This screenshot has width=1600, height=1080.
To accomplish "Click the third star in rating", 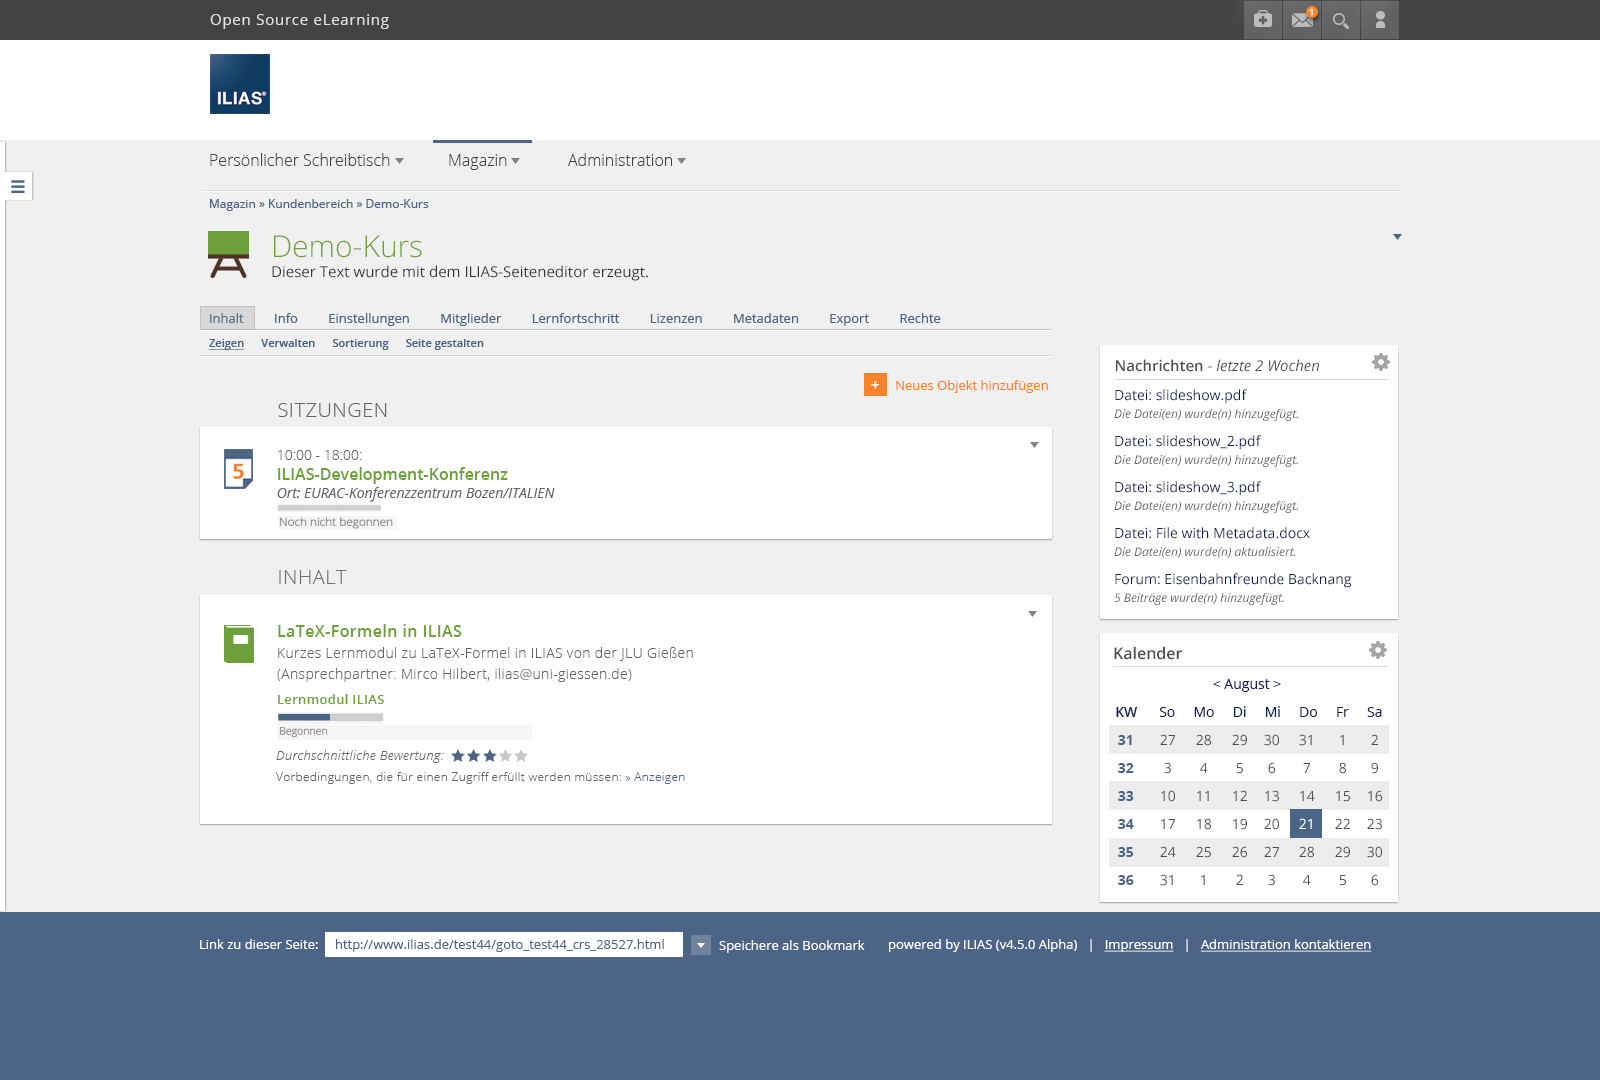I will 490,756.
